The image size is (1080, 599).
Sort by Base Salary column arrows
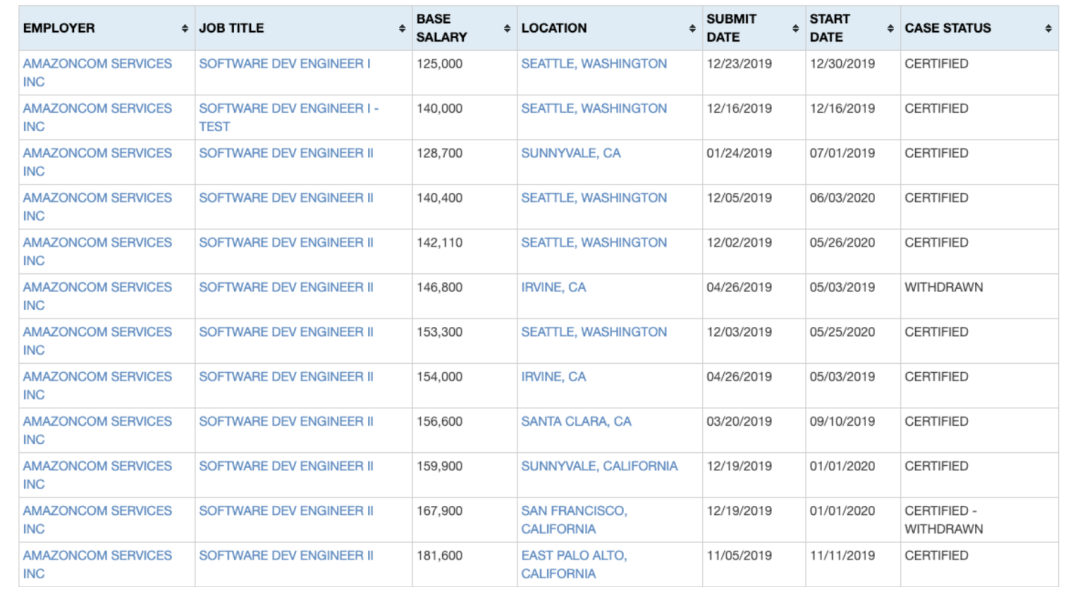[507, 28]
